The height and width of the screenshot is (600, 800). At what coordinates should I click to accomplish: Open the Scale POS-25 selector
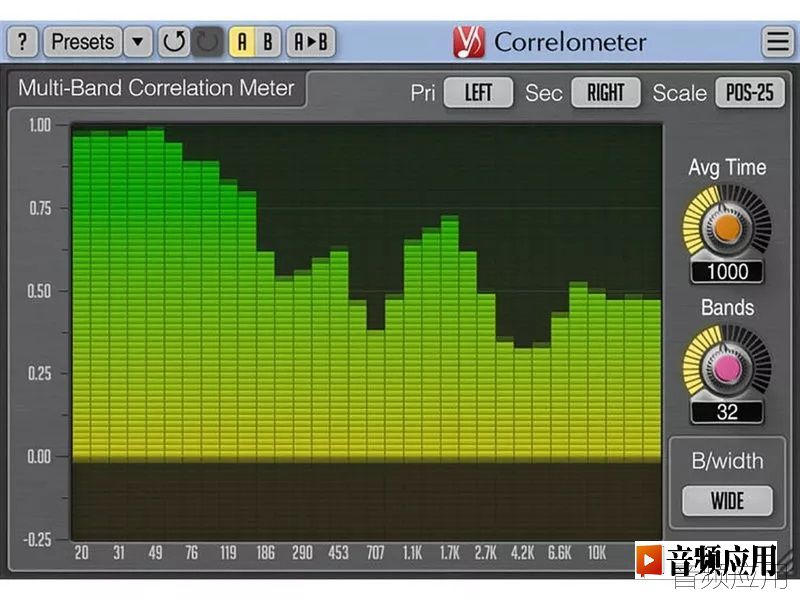point(749,92)
